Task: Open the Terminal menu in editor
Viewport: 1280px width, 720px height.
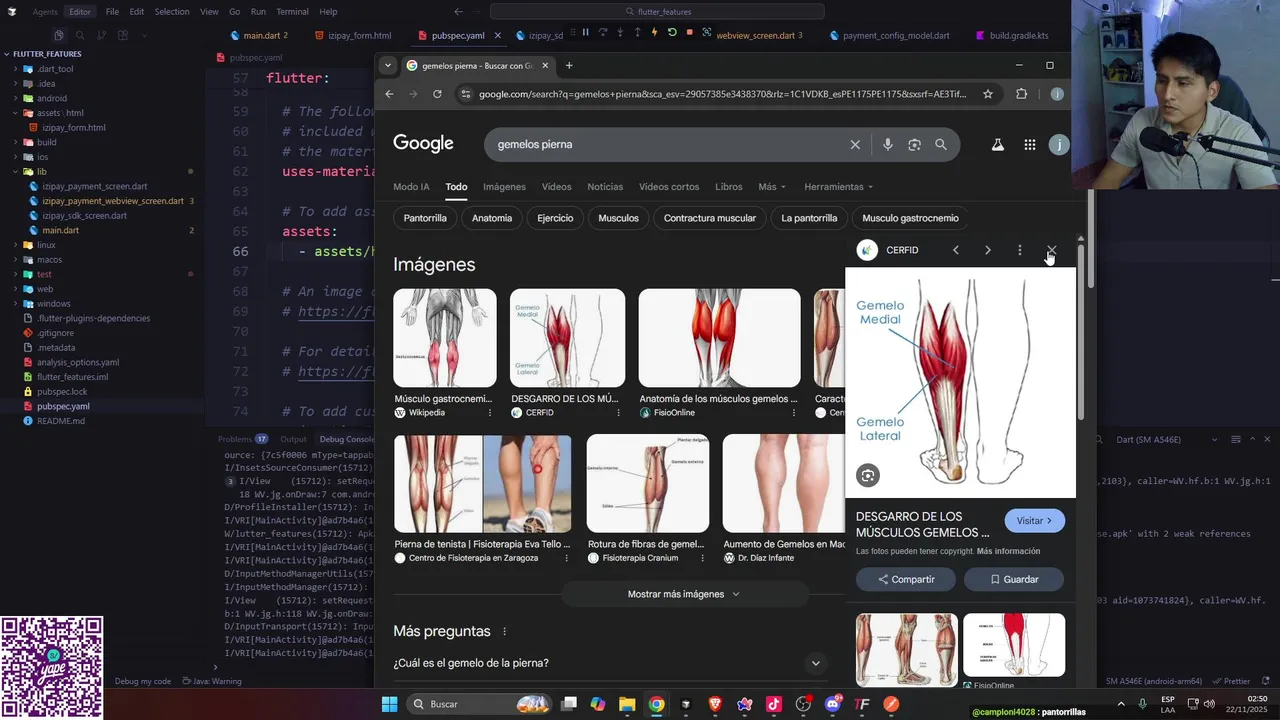Action: click(x=292, y=12)
